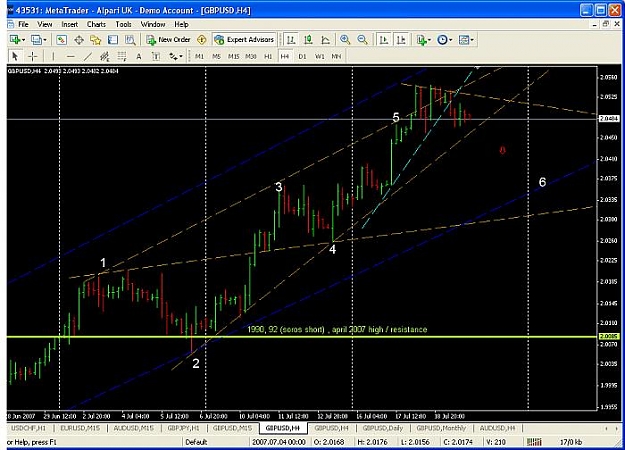
Task: Click the Default profile in status bar
Action: coord(196,442)
